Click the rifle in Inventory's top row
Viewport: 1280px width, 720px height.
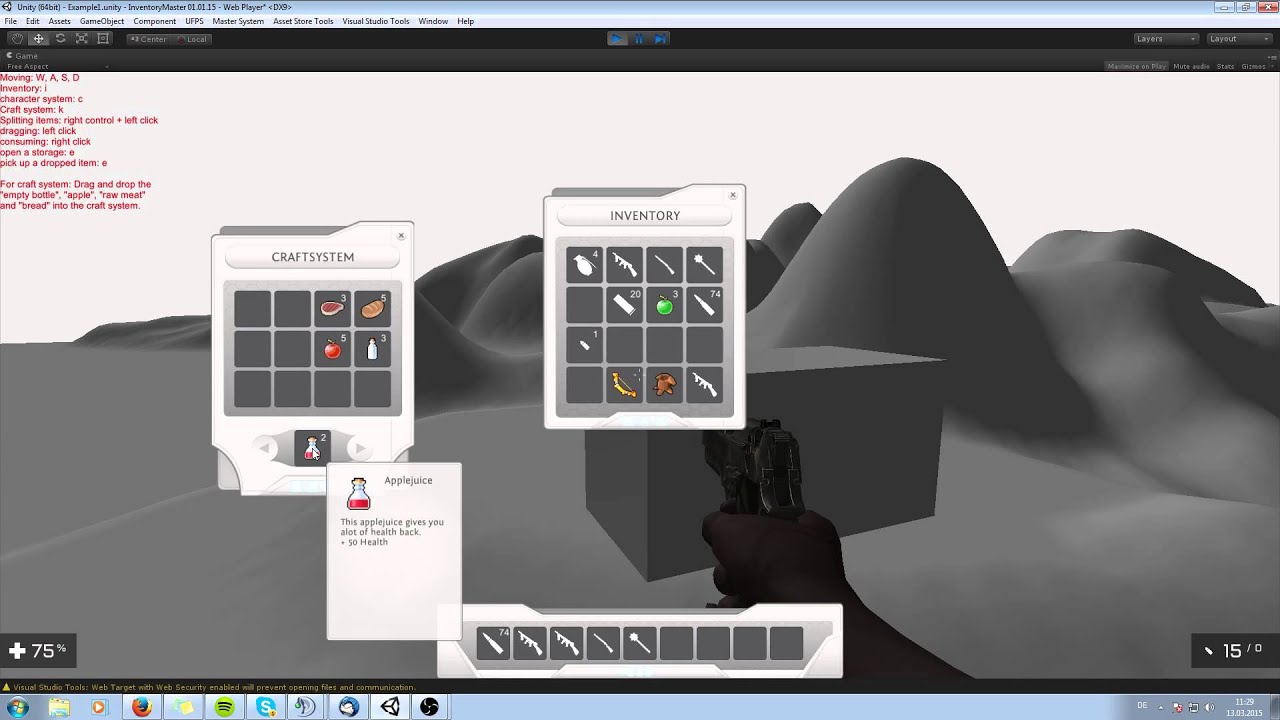[x=624, y=265]
